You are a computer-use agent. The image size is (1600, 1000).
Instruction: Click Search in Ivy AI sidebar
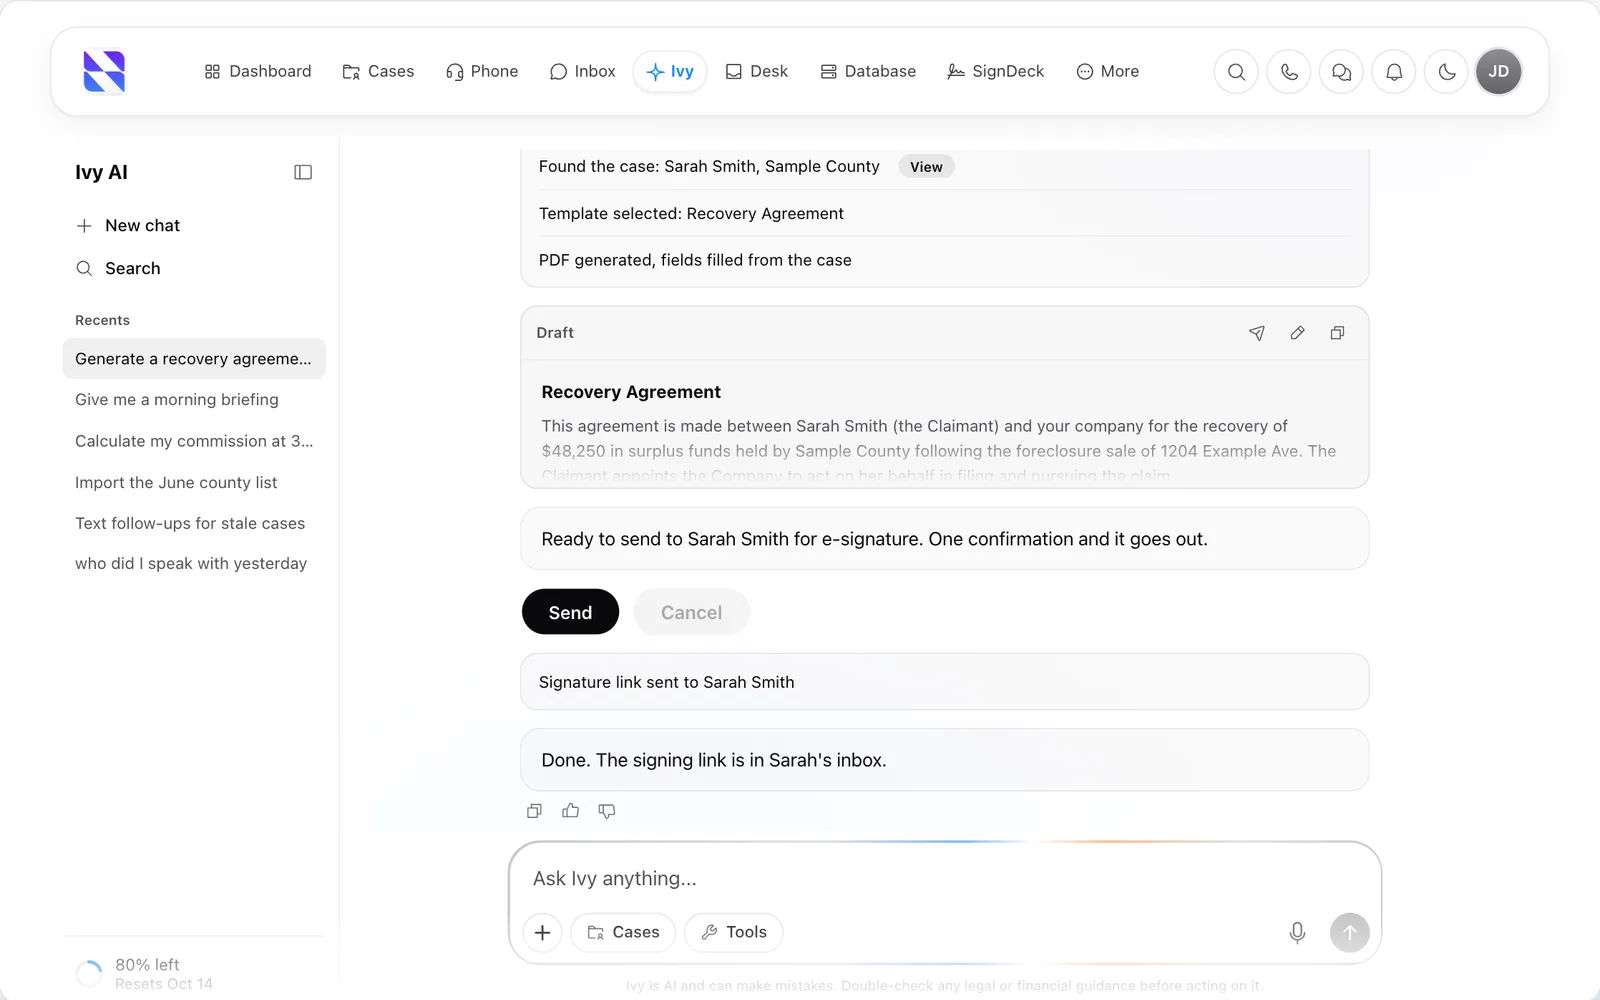coord(118,268)
